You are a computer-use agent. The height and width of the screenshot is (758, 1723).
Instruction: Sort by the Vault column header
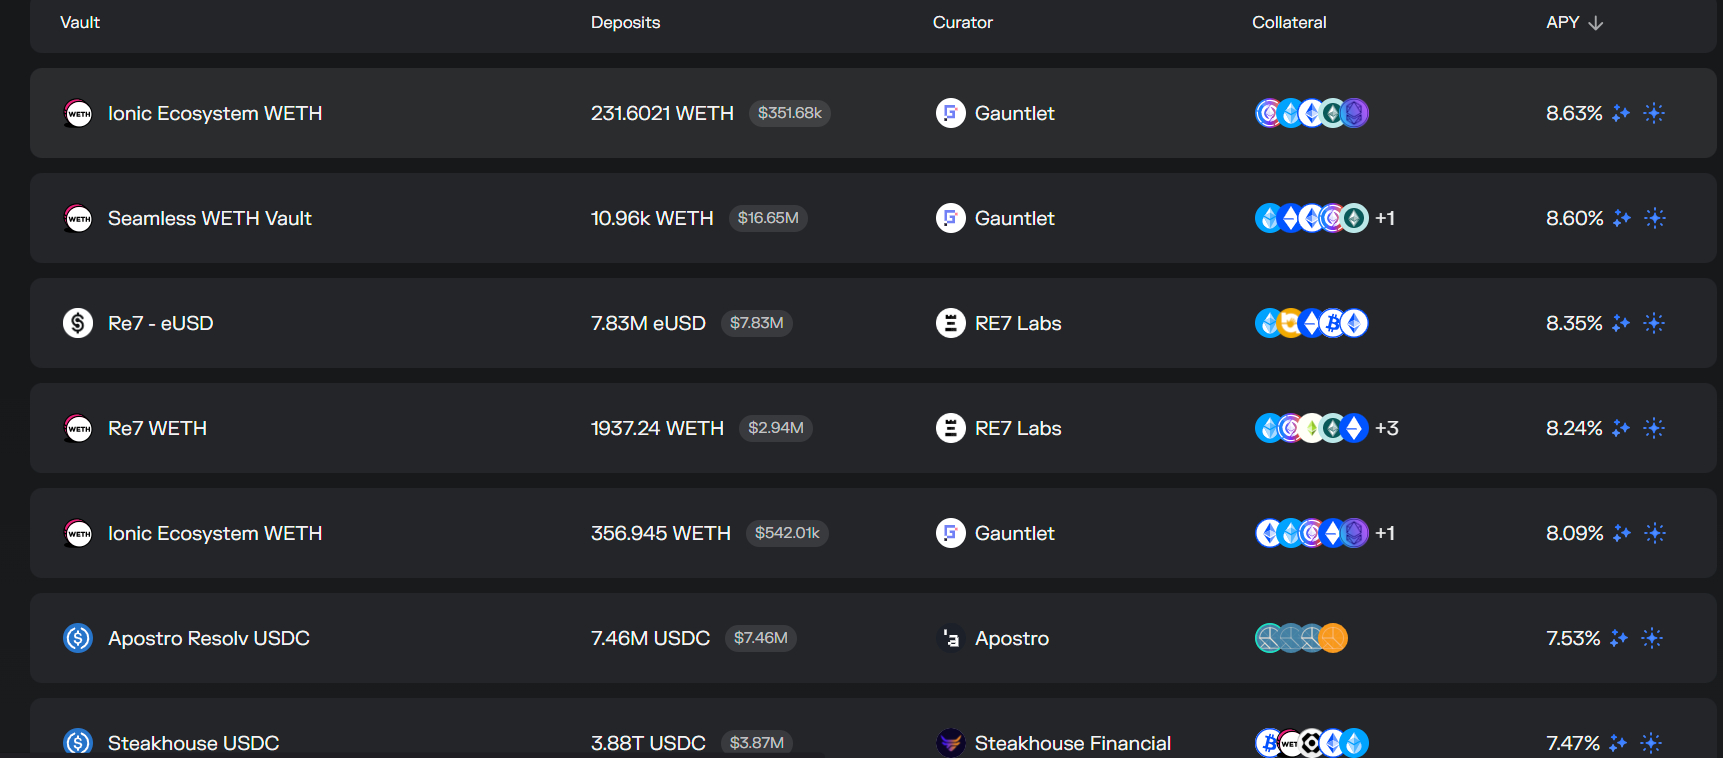coord(80,23)
